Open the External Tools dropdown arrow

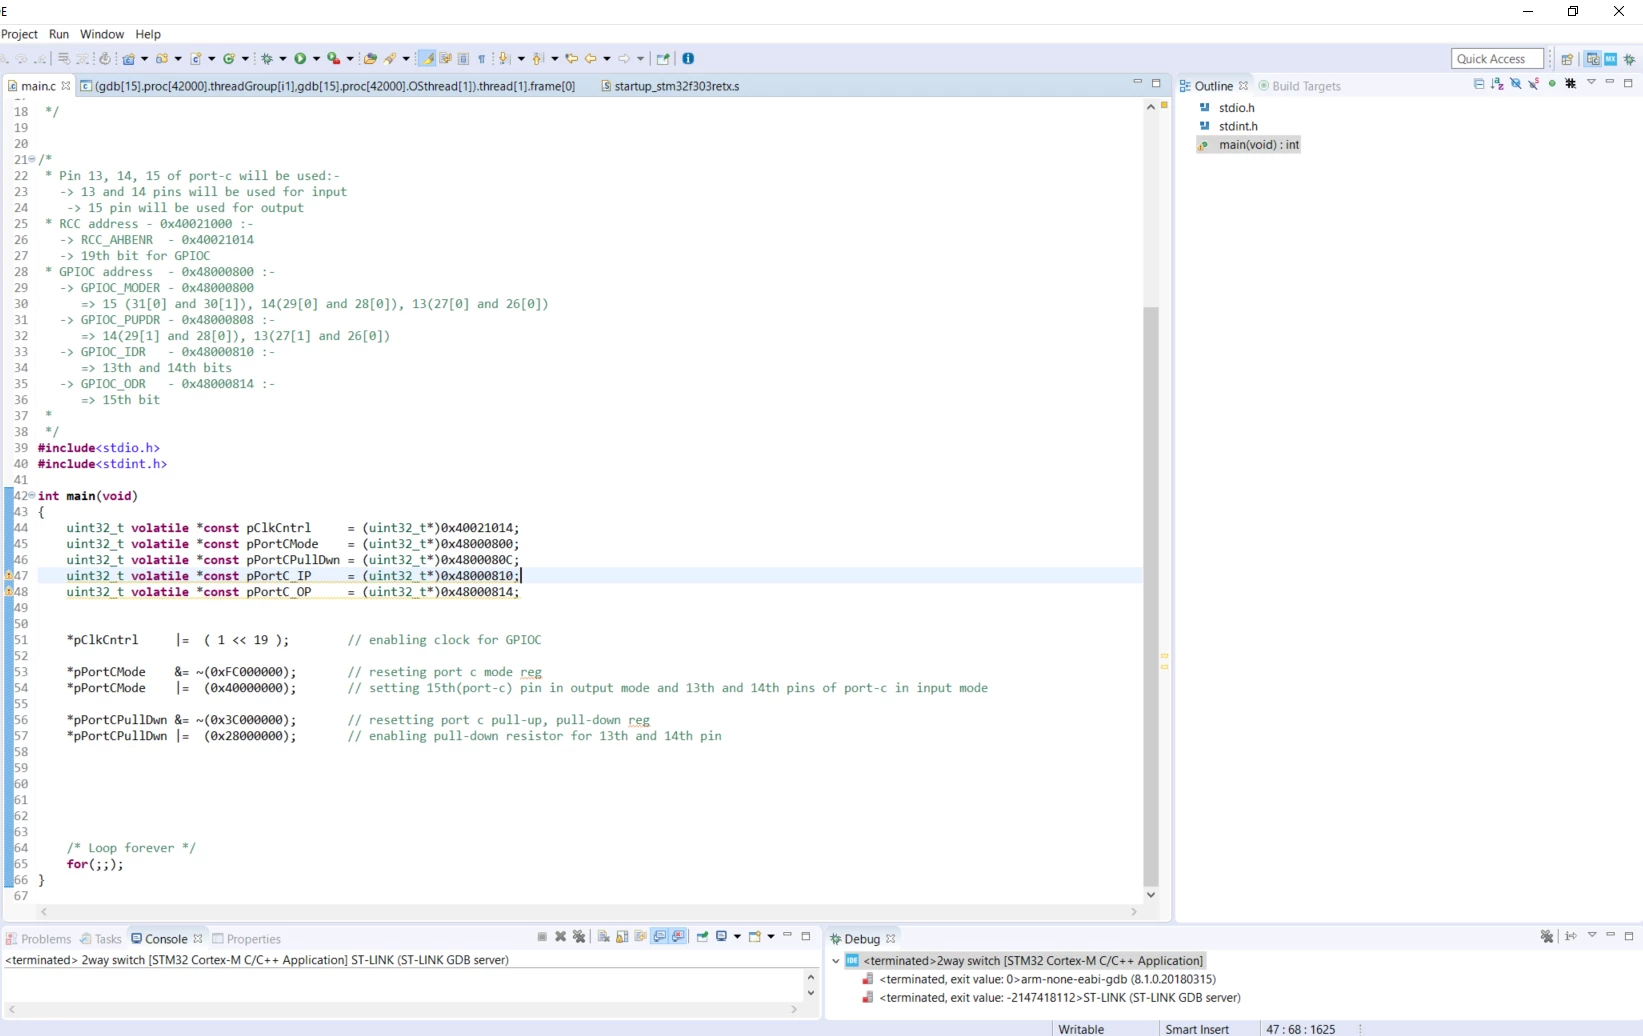tap(350, 59)
